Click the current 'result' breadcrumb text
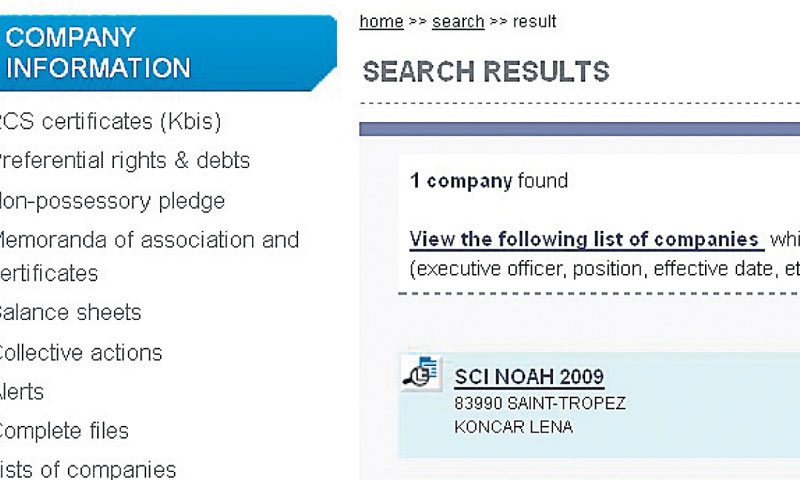The width and height of the screenshot is (800, 480). pyautogui.click(x=535, y=21)
